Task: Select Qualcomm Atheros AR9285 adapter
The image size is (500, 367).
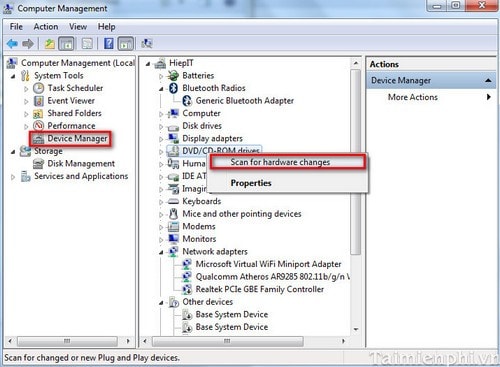Action: [x=272, y=277]
